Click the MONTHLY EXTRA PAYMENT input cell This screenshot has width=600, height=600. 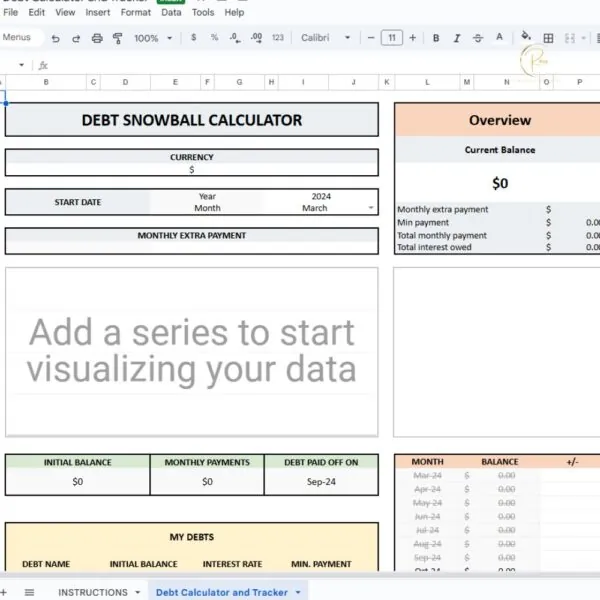(192, 247)
